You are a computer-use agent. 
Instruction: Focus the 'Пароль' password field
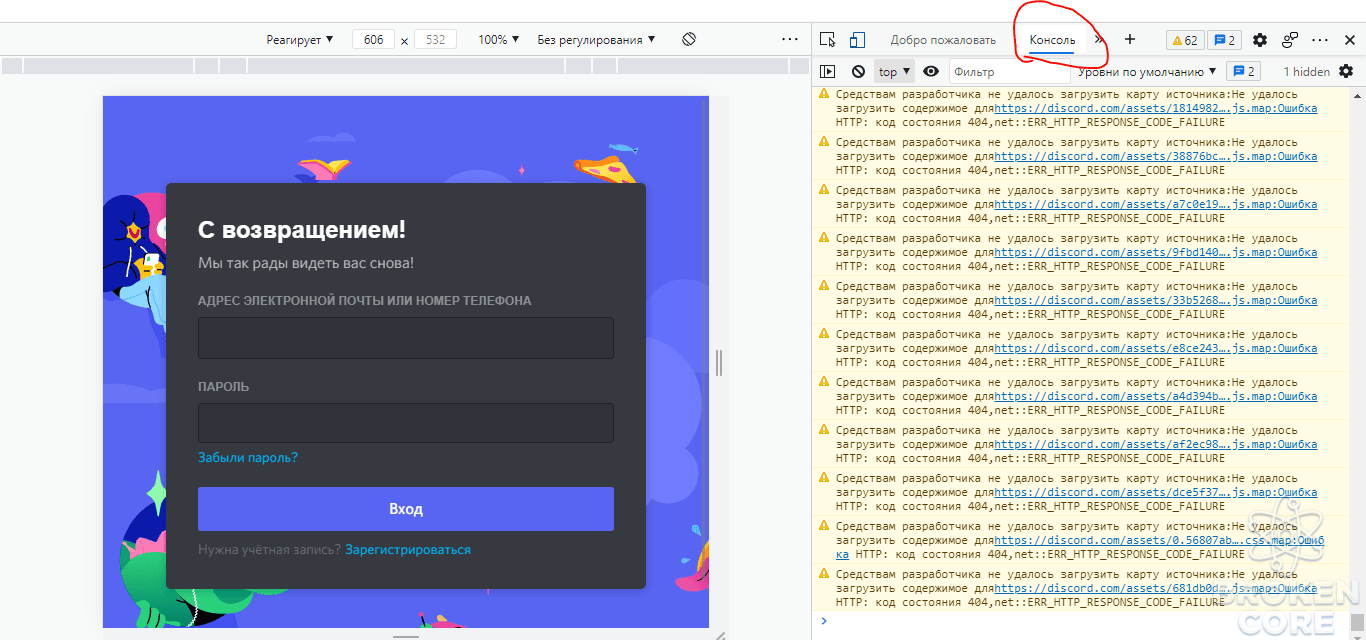coord(406,423)
